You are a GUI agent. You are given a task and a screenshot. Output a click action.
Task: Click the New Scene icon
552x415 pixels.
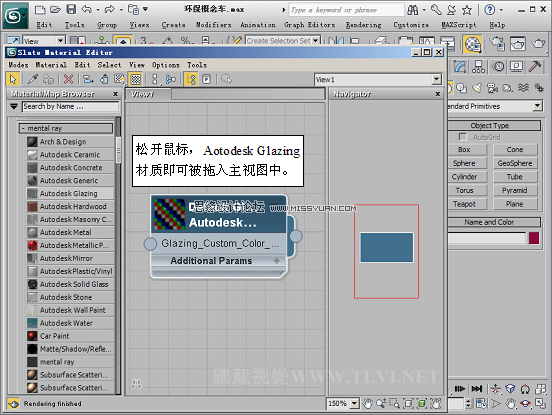click(40, 10)
